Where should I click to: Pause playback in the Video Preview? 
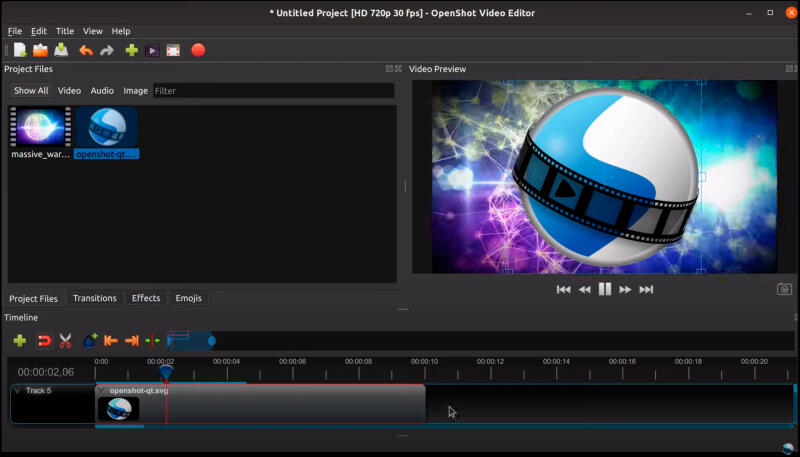(x=605, y=289)
